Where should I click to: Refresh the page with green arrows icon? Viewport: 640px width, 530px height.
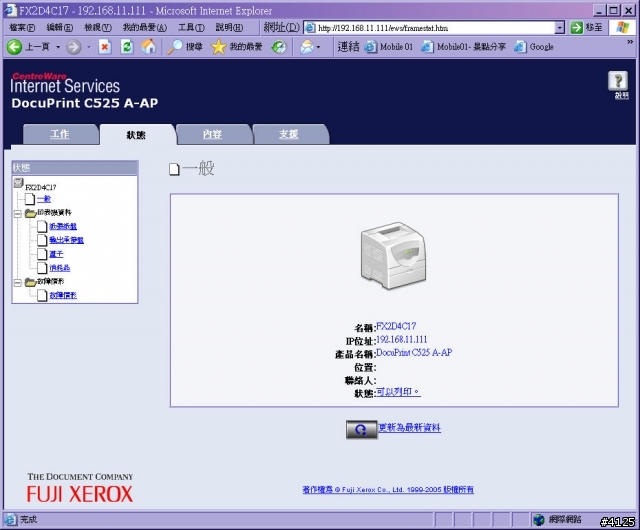[x=127, y=47]
